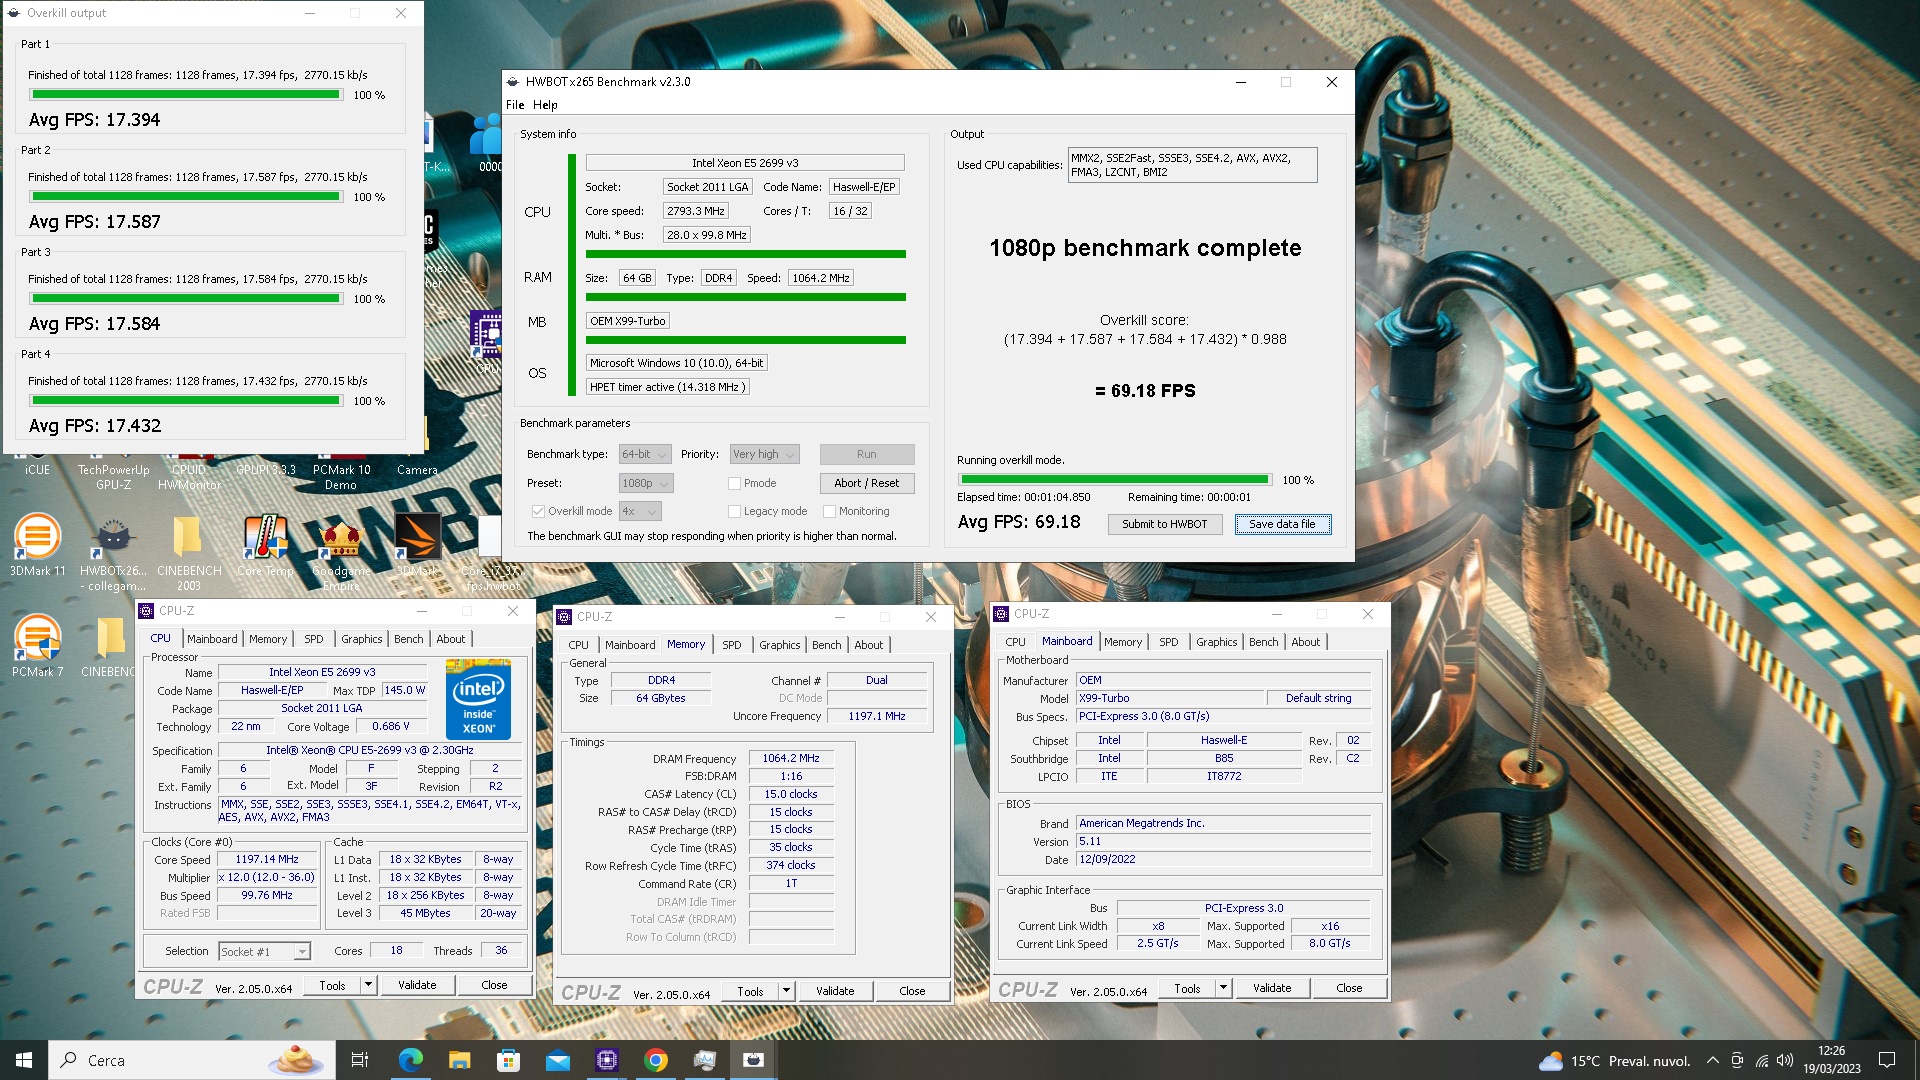
Task: Open the volume control in system tray
Action: [x=1785, y=1060]
